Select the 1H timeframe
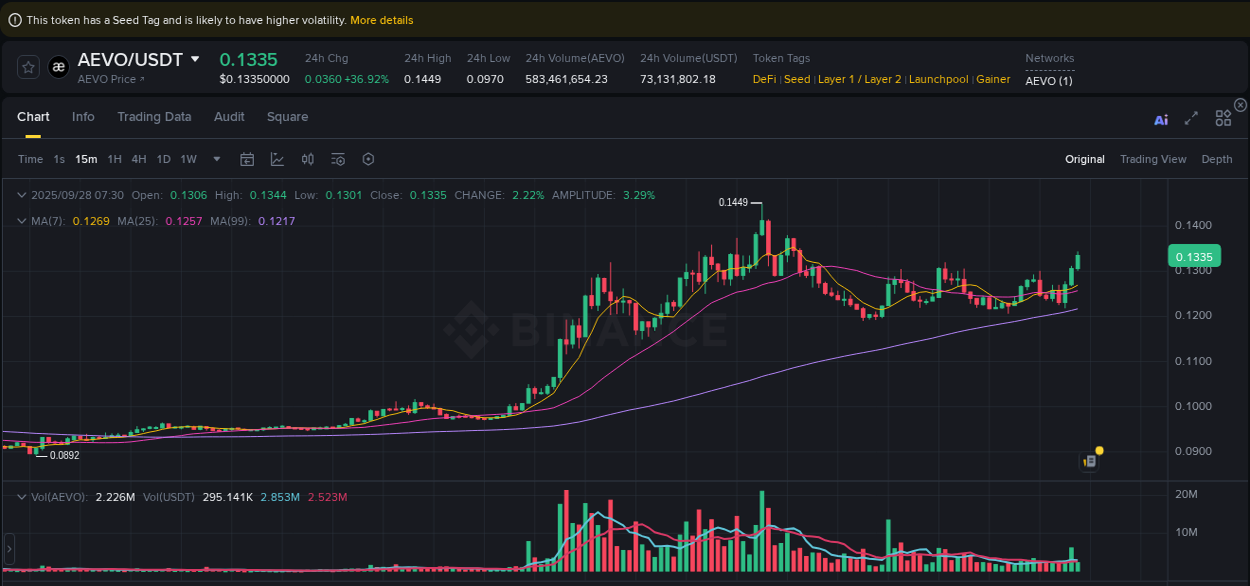This screenshot has width=1250, height=586. [114, 159]
